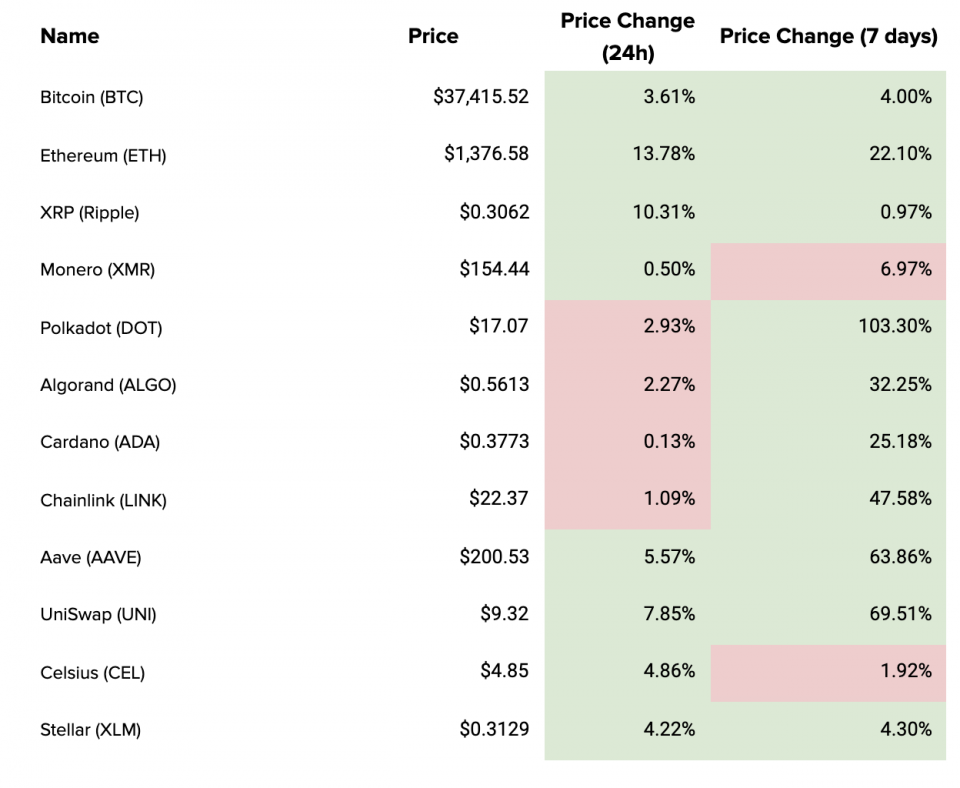Select the Ethereum (ETH) row name
The height and width of the screenshot is (788, 960).
point(103,156)
